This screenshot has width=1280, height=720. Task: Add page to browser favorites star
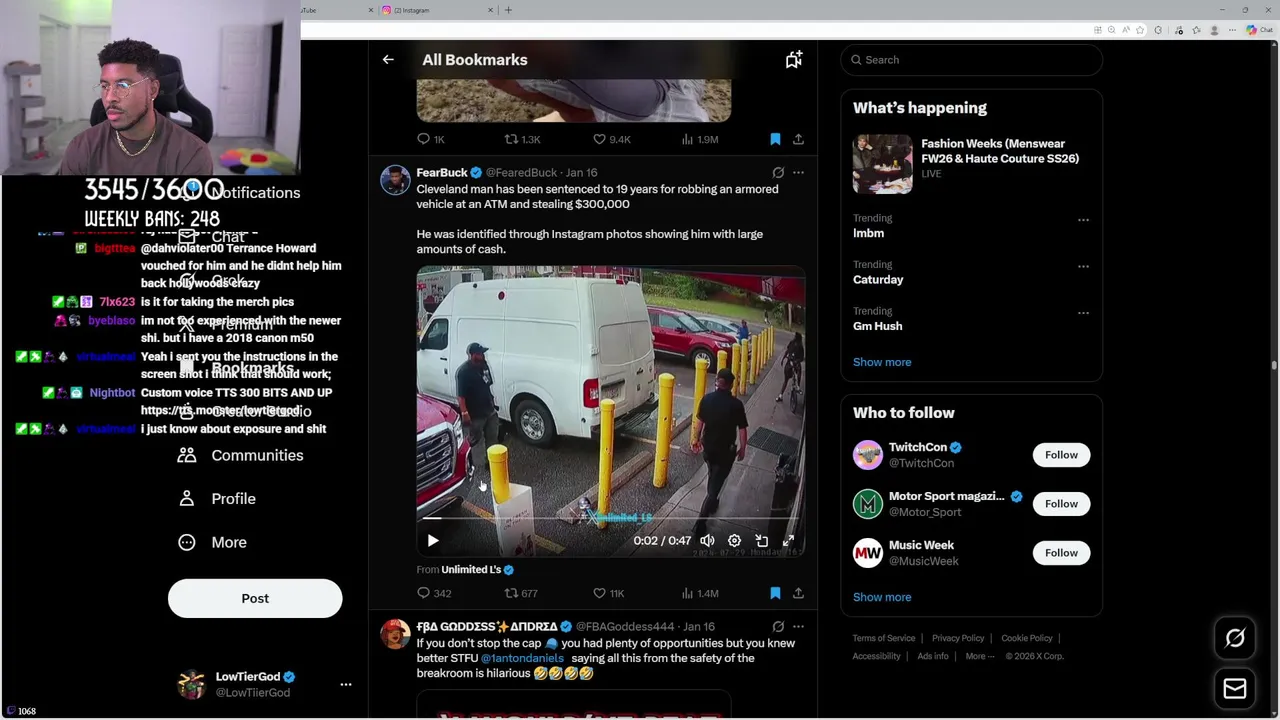pos(1139,30)
